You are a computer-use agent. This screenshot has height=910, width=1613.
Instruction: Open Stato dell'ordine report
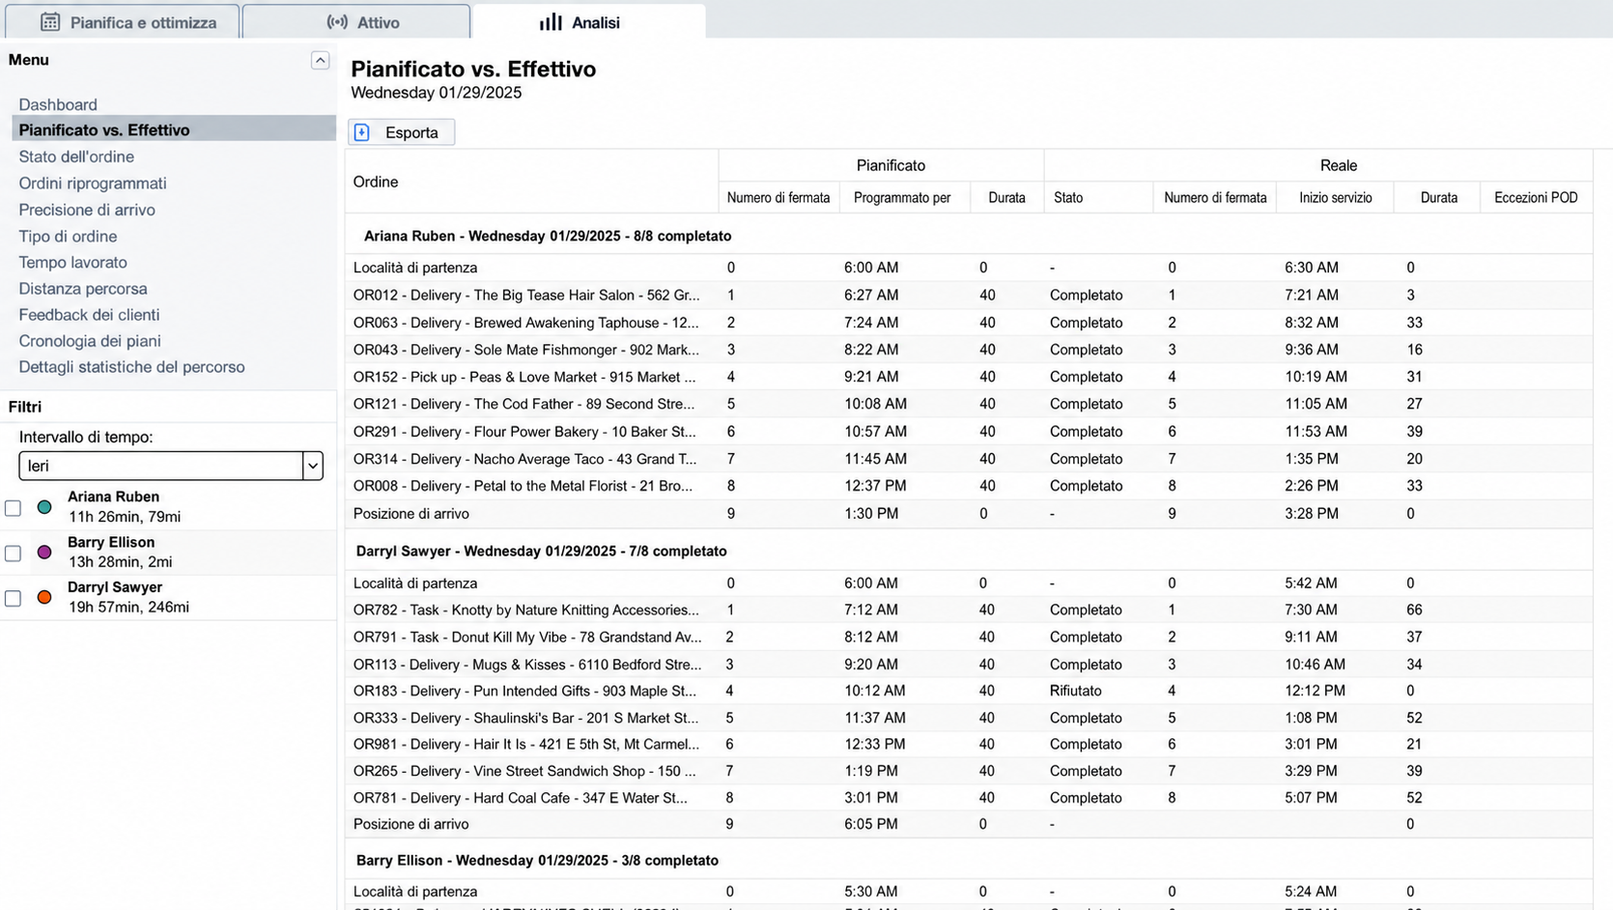pos(76,157)
